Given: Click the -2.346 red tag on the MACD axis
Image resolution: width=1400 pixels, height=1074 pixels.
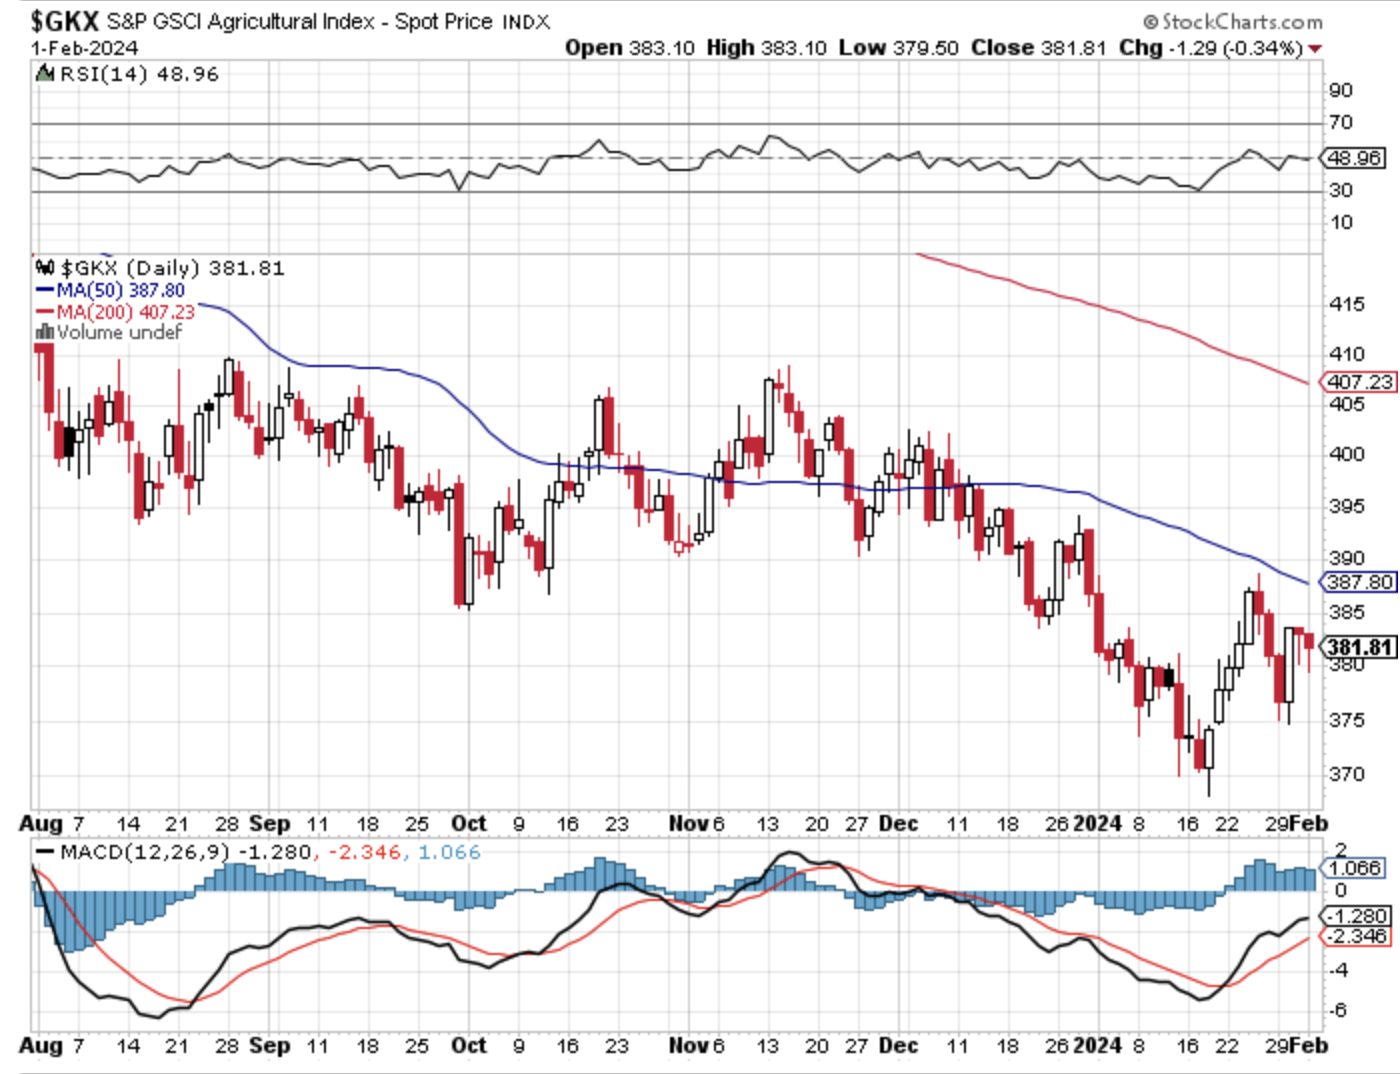Looking at the screenshot, I should point(1356,936).
